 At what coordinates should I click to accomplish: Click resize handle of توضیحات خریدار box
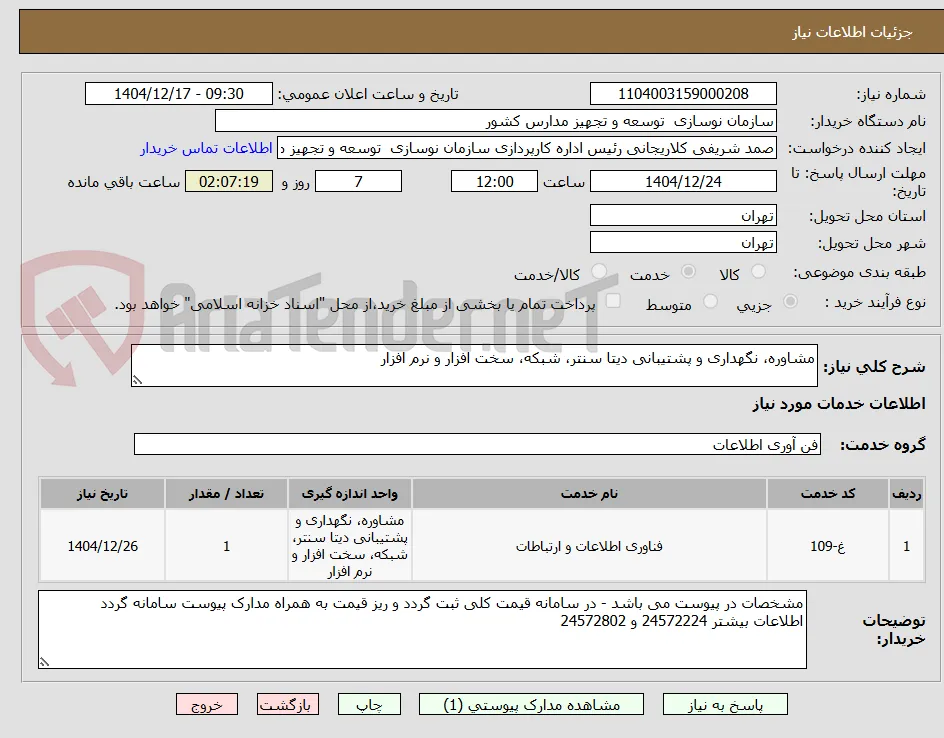(44, 662)
